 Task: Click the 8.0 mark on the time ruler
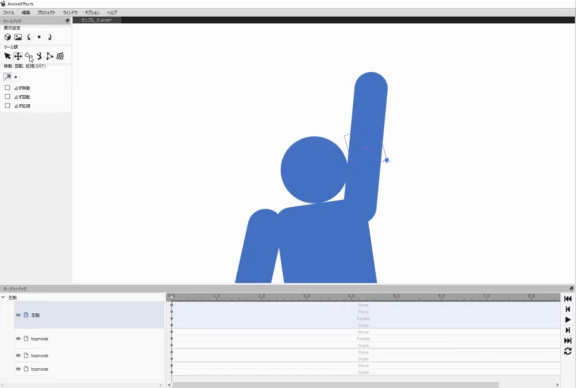(x=531, y=296)
